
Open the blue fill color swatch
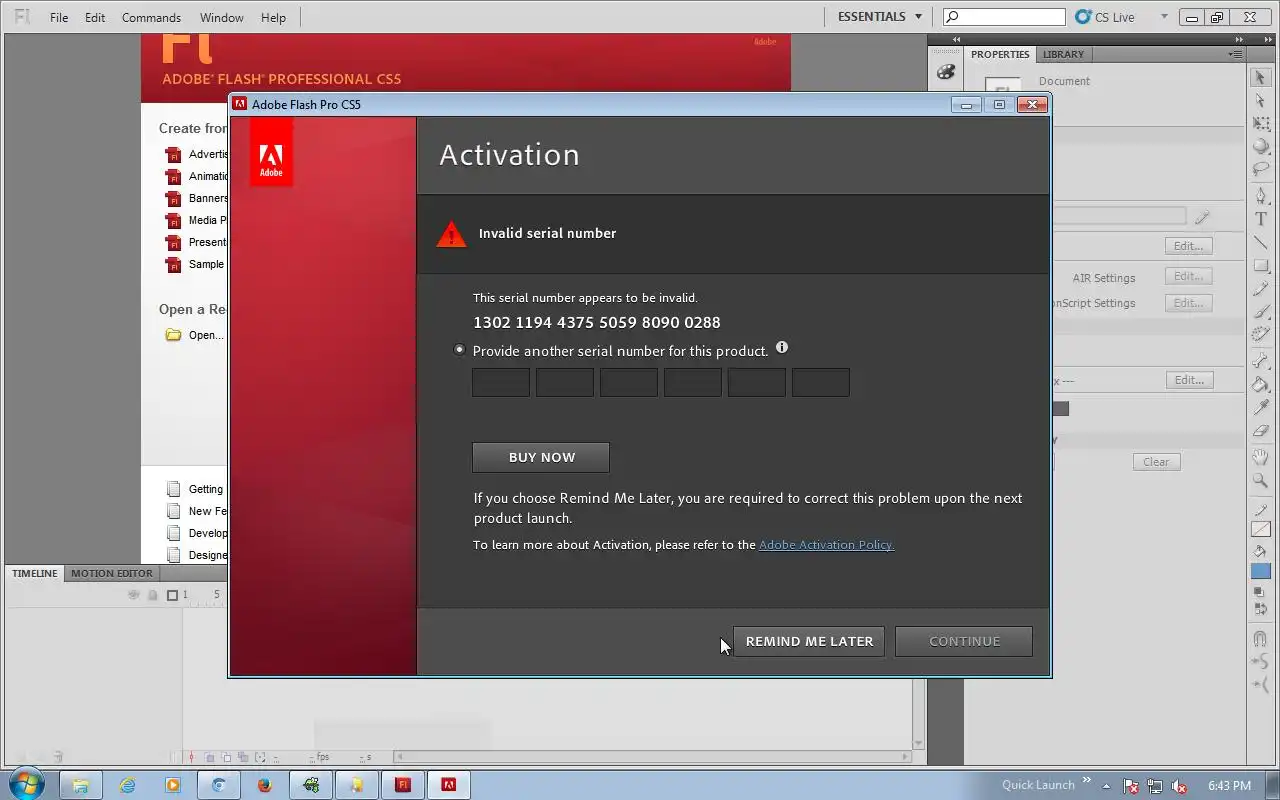click(1260, 571)
